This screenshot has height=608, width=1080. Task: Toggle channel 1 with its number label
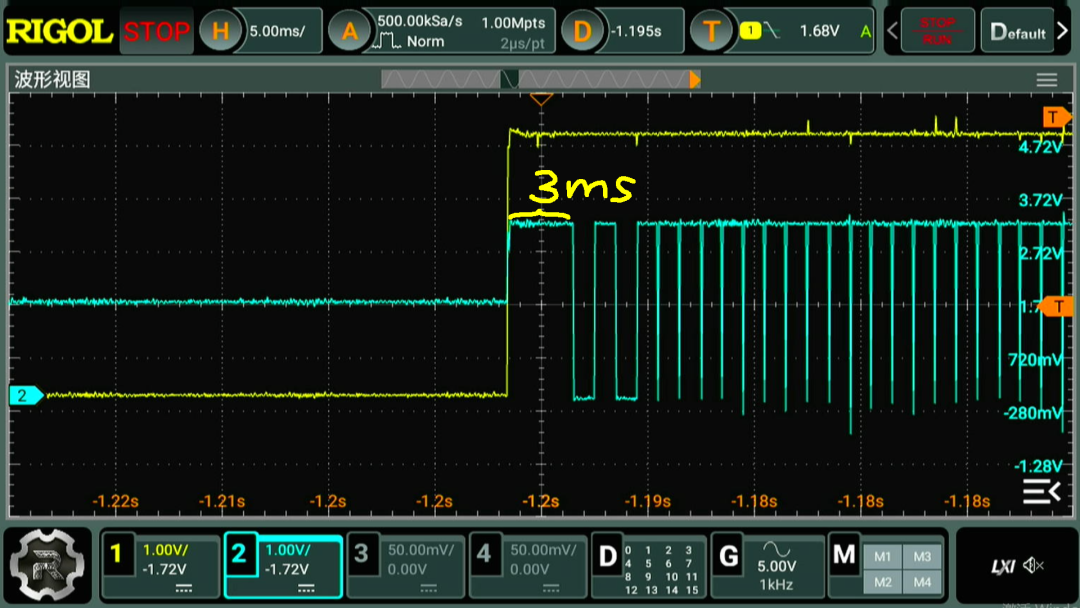(116, 554)
